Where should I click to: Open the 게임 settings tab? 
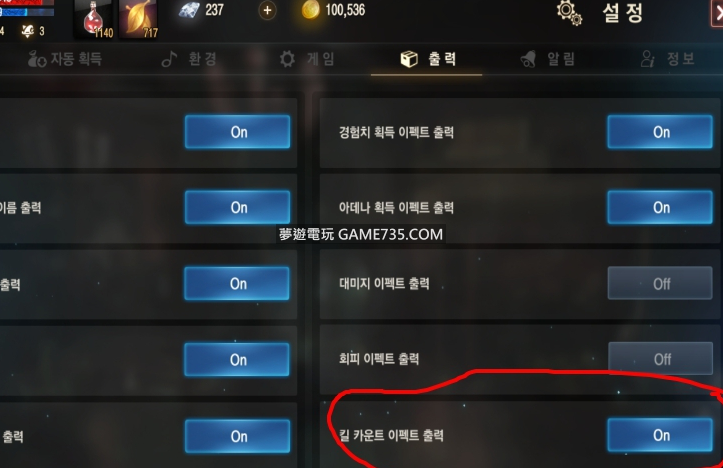[307, 59]
